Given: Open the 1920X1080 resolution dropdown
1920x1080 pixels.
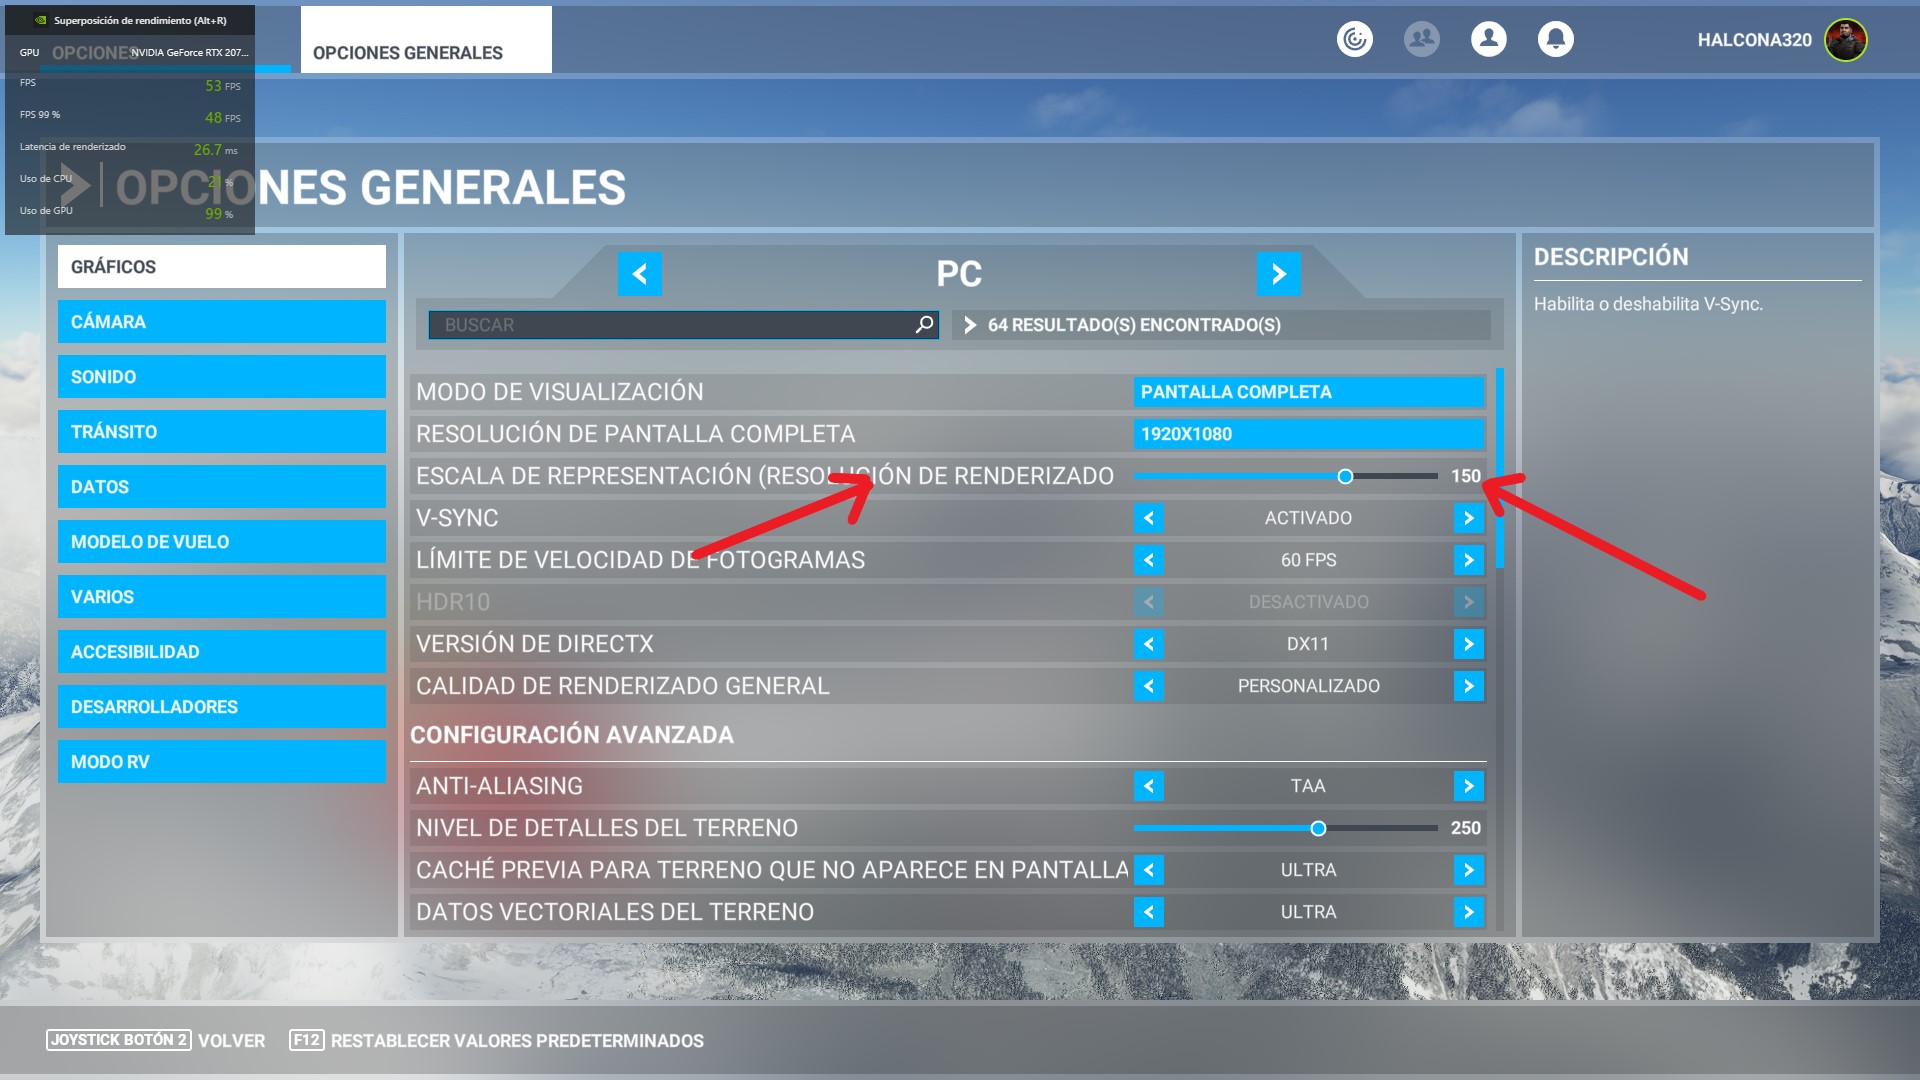Looking at the screenshot, I should tap(1308, 434).
